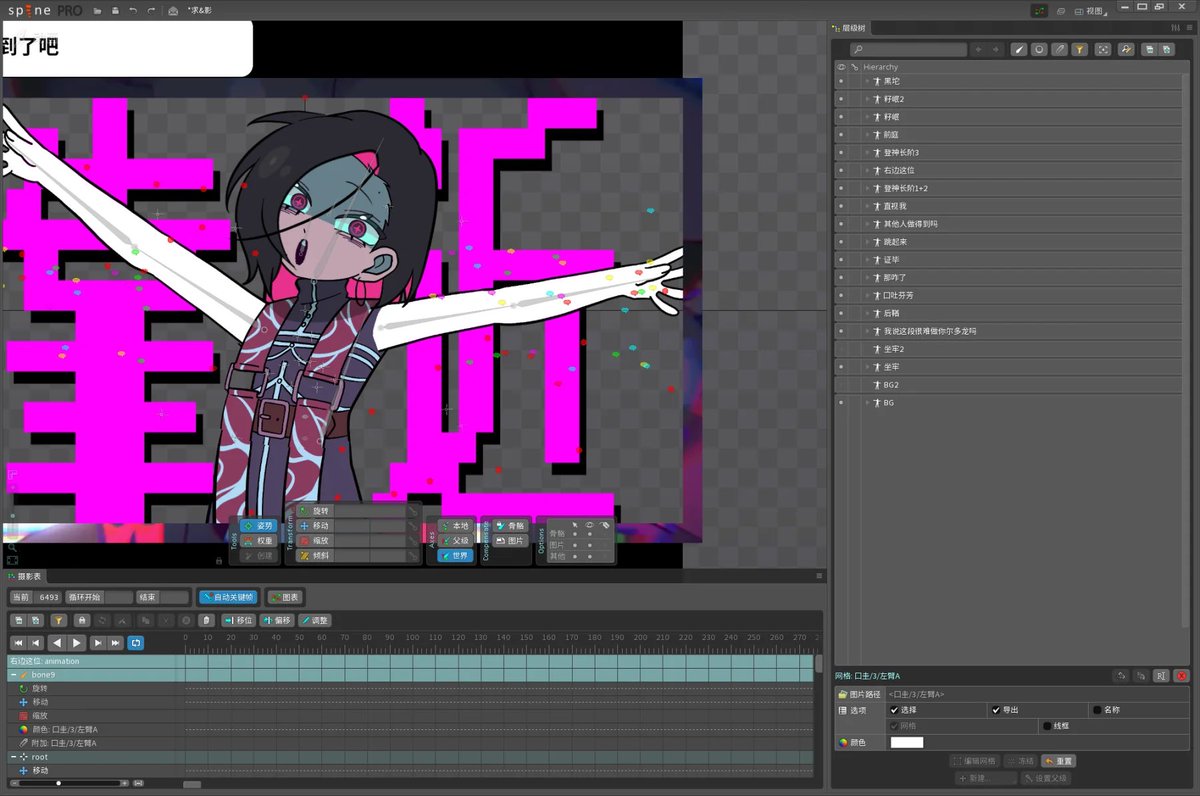Select the 权重 weights tool
Viewport: 1200px width, 796px height.
(258, 541)
